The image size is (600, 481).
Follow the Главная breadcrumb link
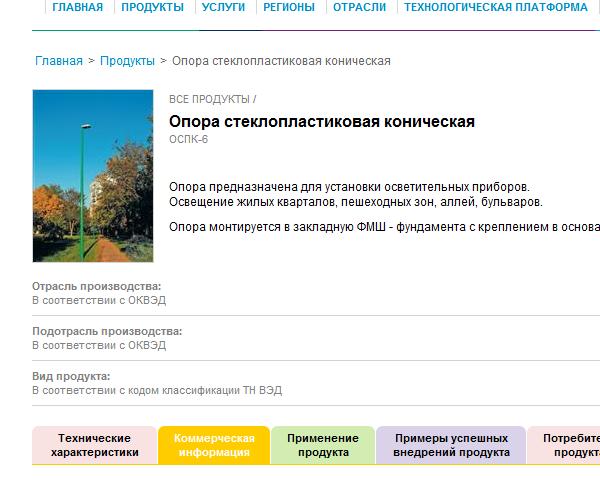(x=59, y=61)
